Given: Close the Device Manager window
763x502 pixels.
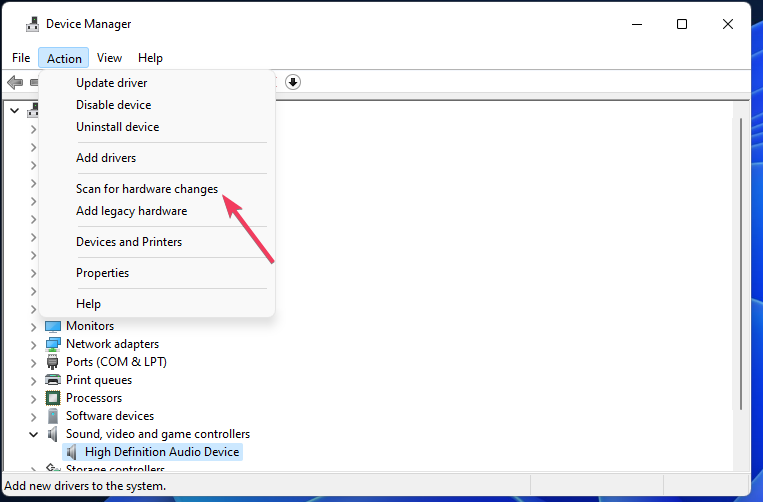Looking at the screenshot, I should (727, 24).
